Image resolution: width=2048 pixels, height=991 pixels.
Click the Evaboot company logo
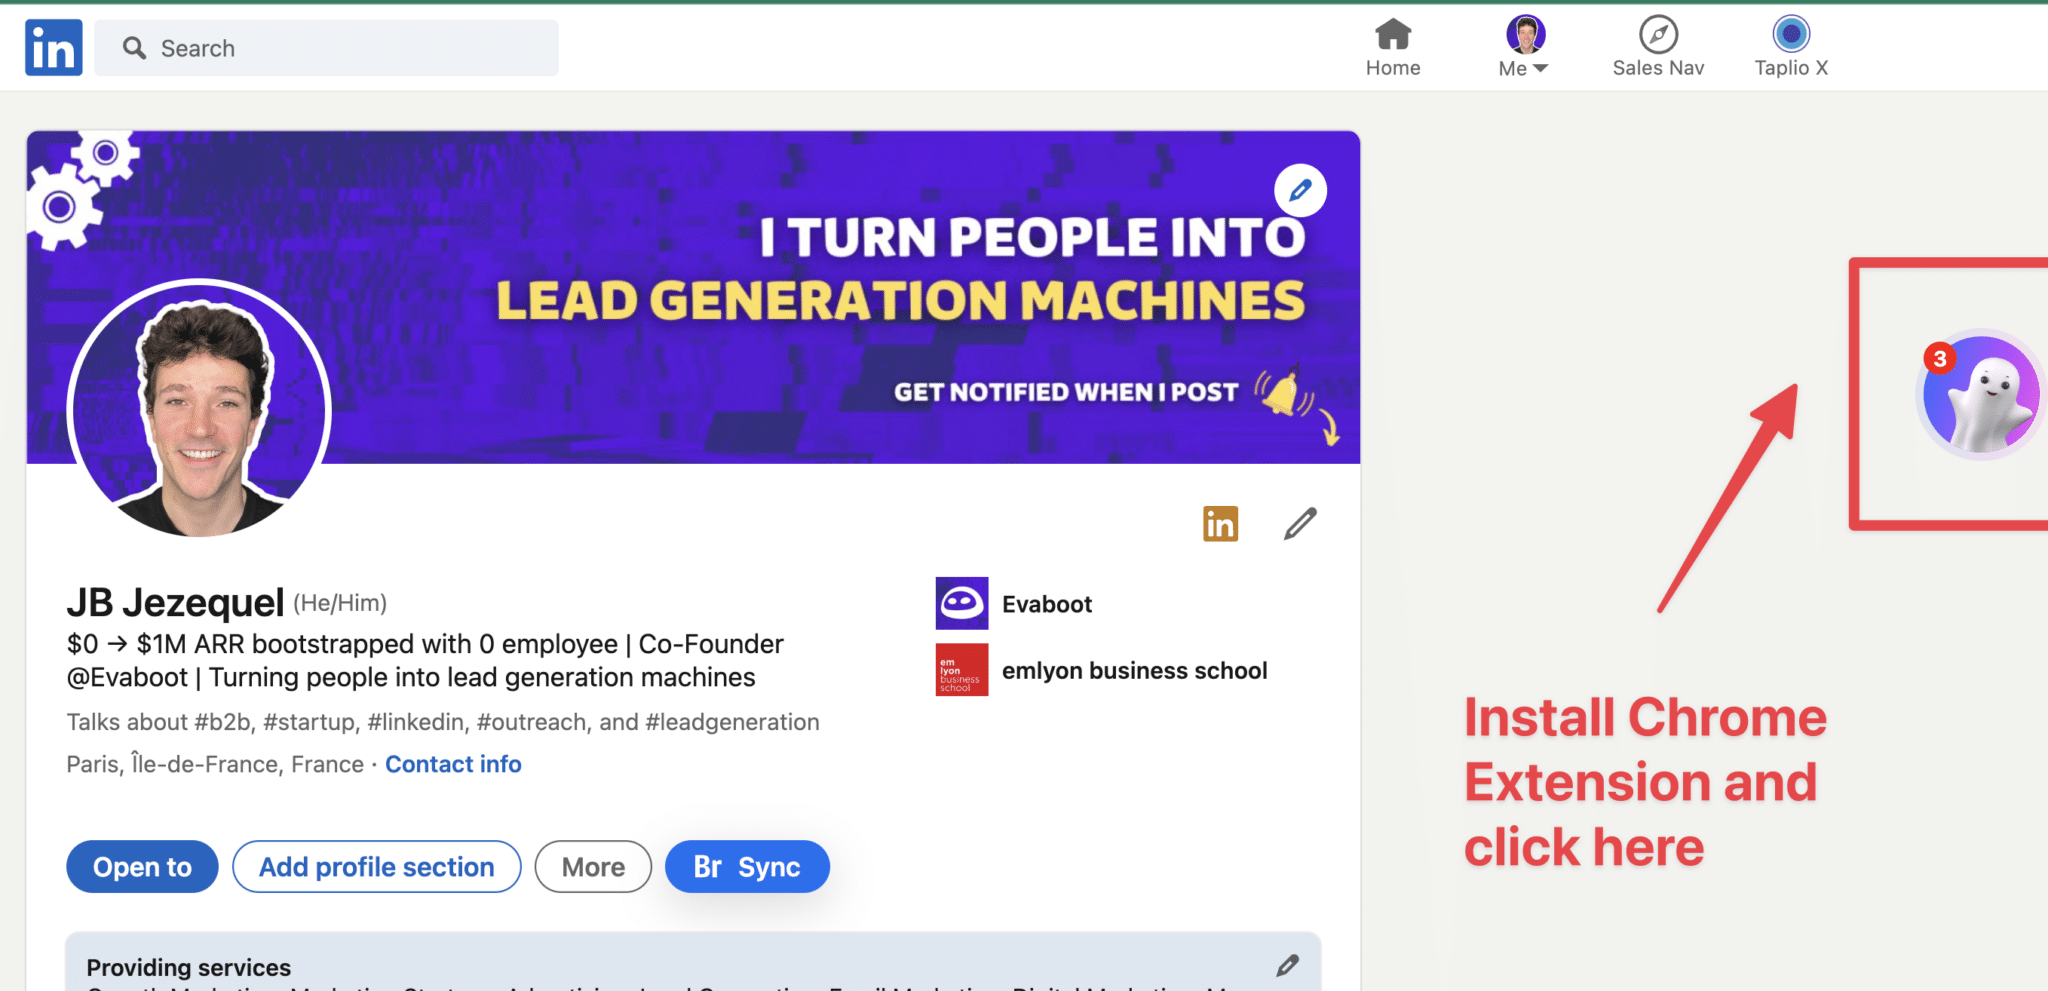click(x=960, y=604)
